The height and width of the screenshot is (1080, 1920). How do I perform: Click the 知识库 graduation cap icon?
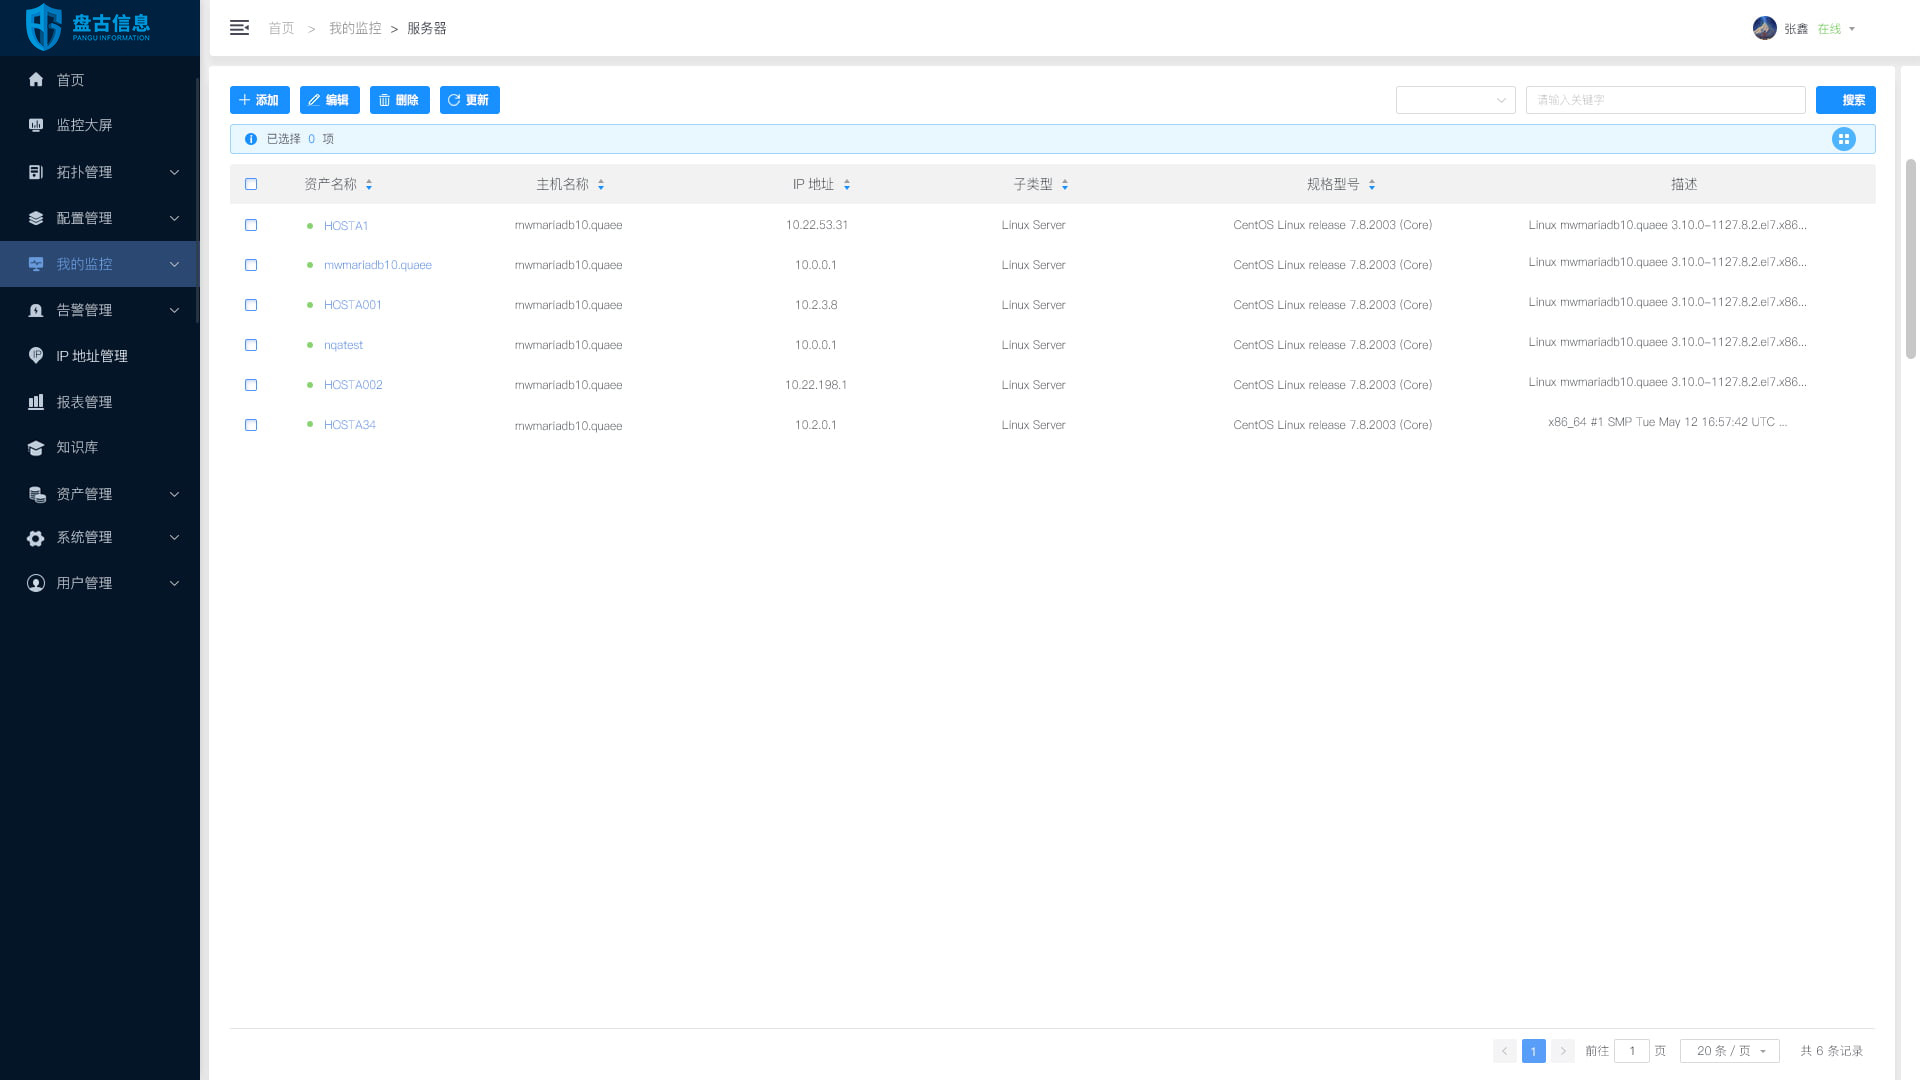[x=36, y=448]
